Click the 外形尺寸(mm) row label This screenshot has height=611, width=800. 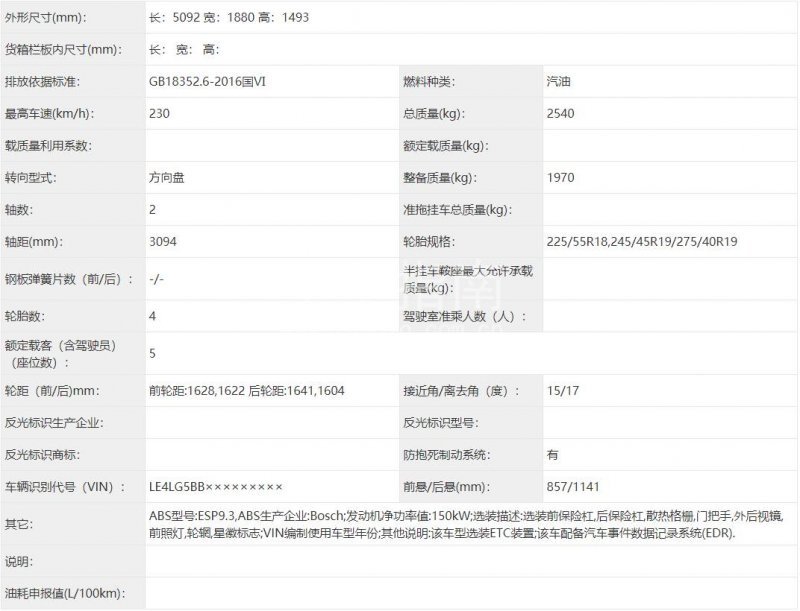point(45,17)
